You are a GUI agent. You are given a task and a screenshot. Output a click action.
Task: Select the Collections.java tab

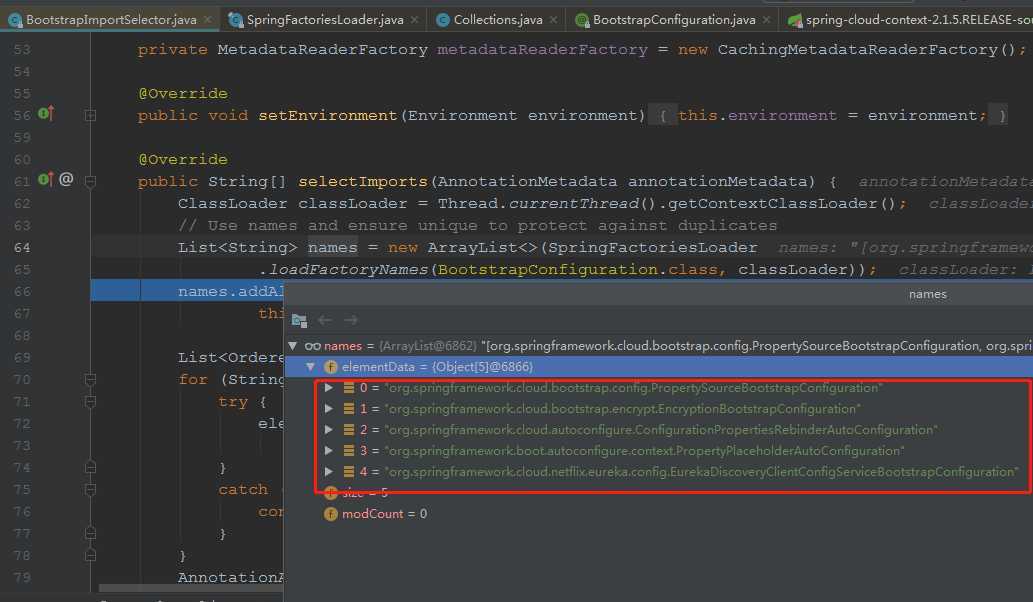click(497, 20)
